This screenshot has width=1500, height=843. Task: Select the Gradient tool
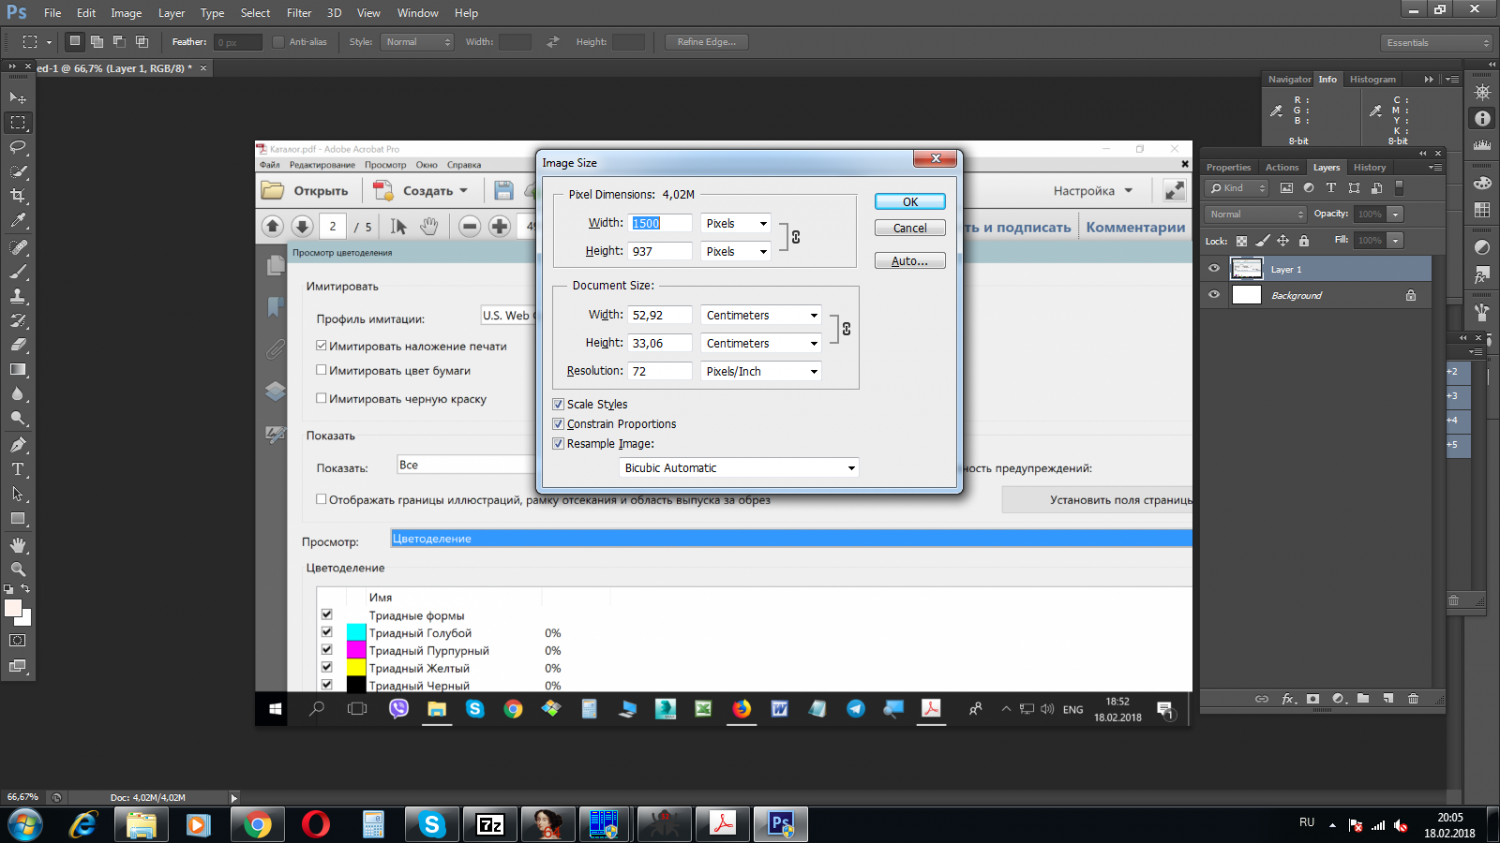(18, 370)
